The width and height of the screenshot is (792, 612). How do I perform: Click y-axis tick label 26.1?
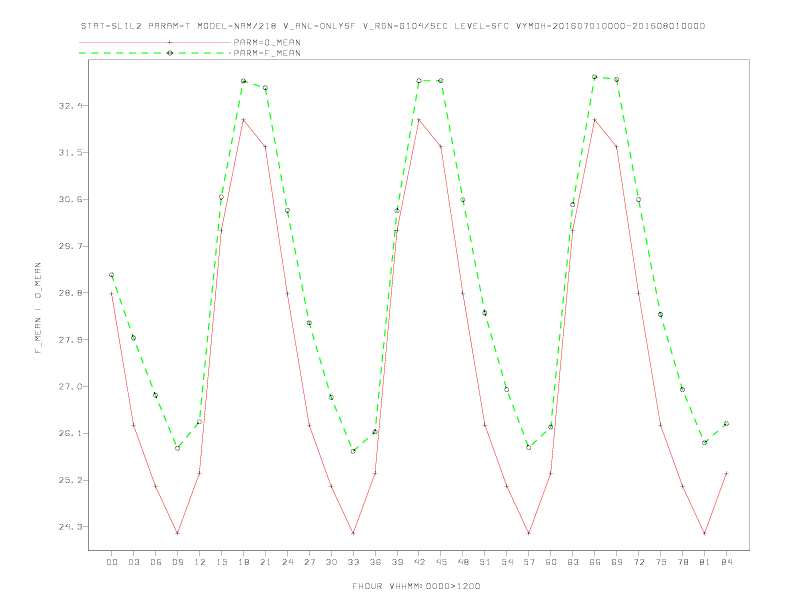coord(69,433)
